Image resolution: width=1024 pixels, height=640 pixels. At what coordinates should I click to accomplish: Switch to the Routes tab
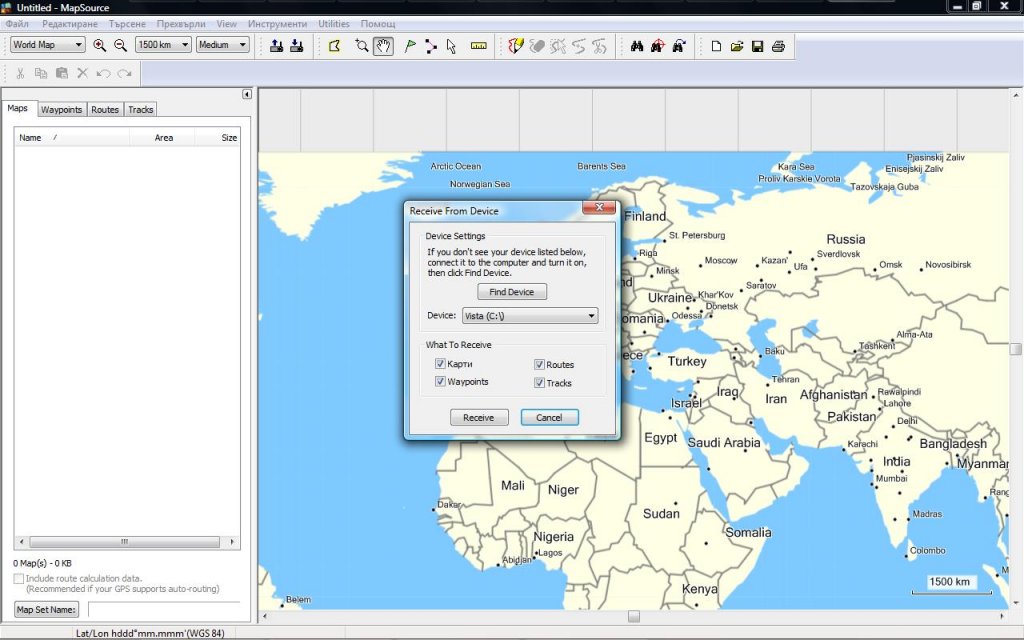pyautogui.click(x=105, y=110)
